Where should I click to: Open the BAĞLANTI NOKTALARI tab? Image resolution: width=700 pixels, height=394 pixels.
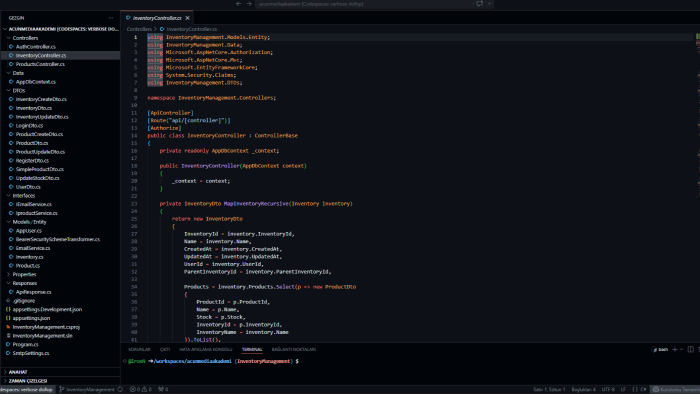(294, 349)
